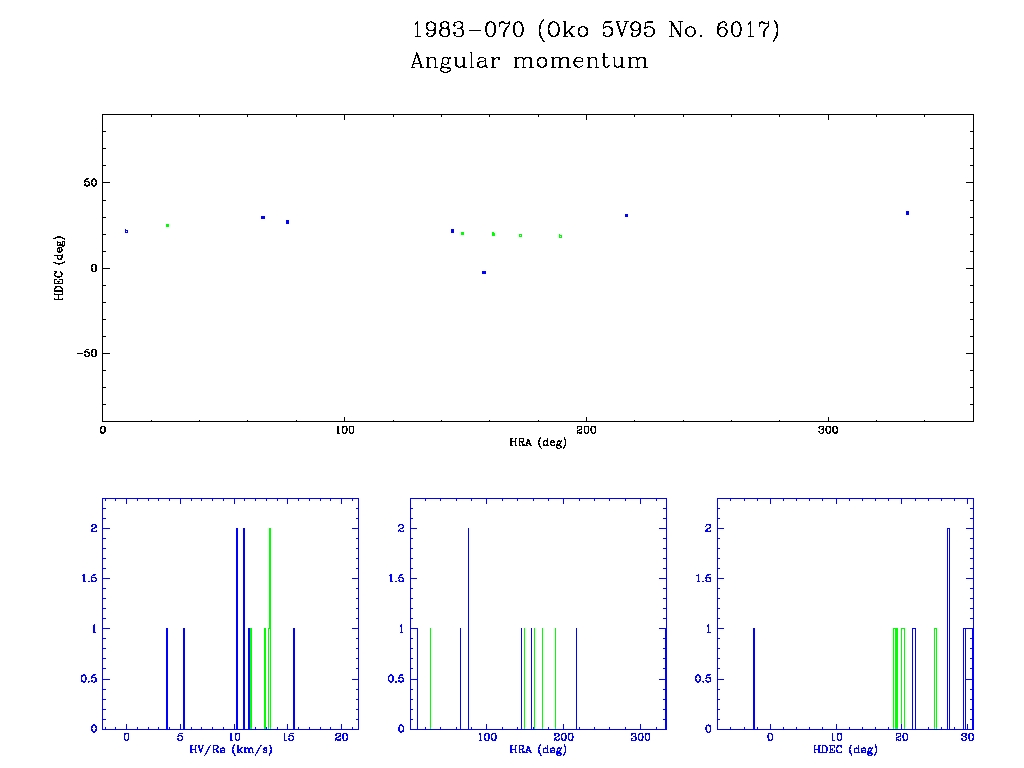This screenshot has width=1024, height=768.
Task: Click the "300" x-axis tick label of the top scatter plot
Action: (x=828, y=430)
